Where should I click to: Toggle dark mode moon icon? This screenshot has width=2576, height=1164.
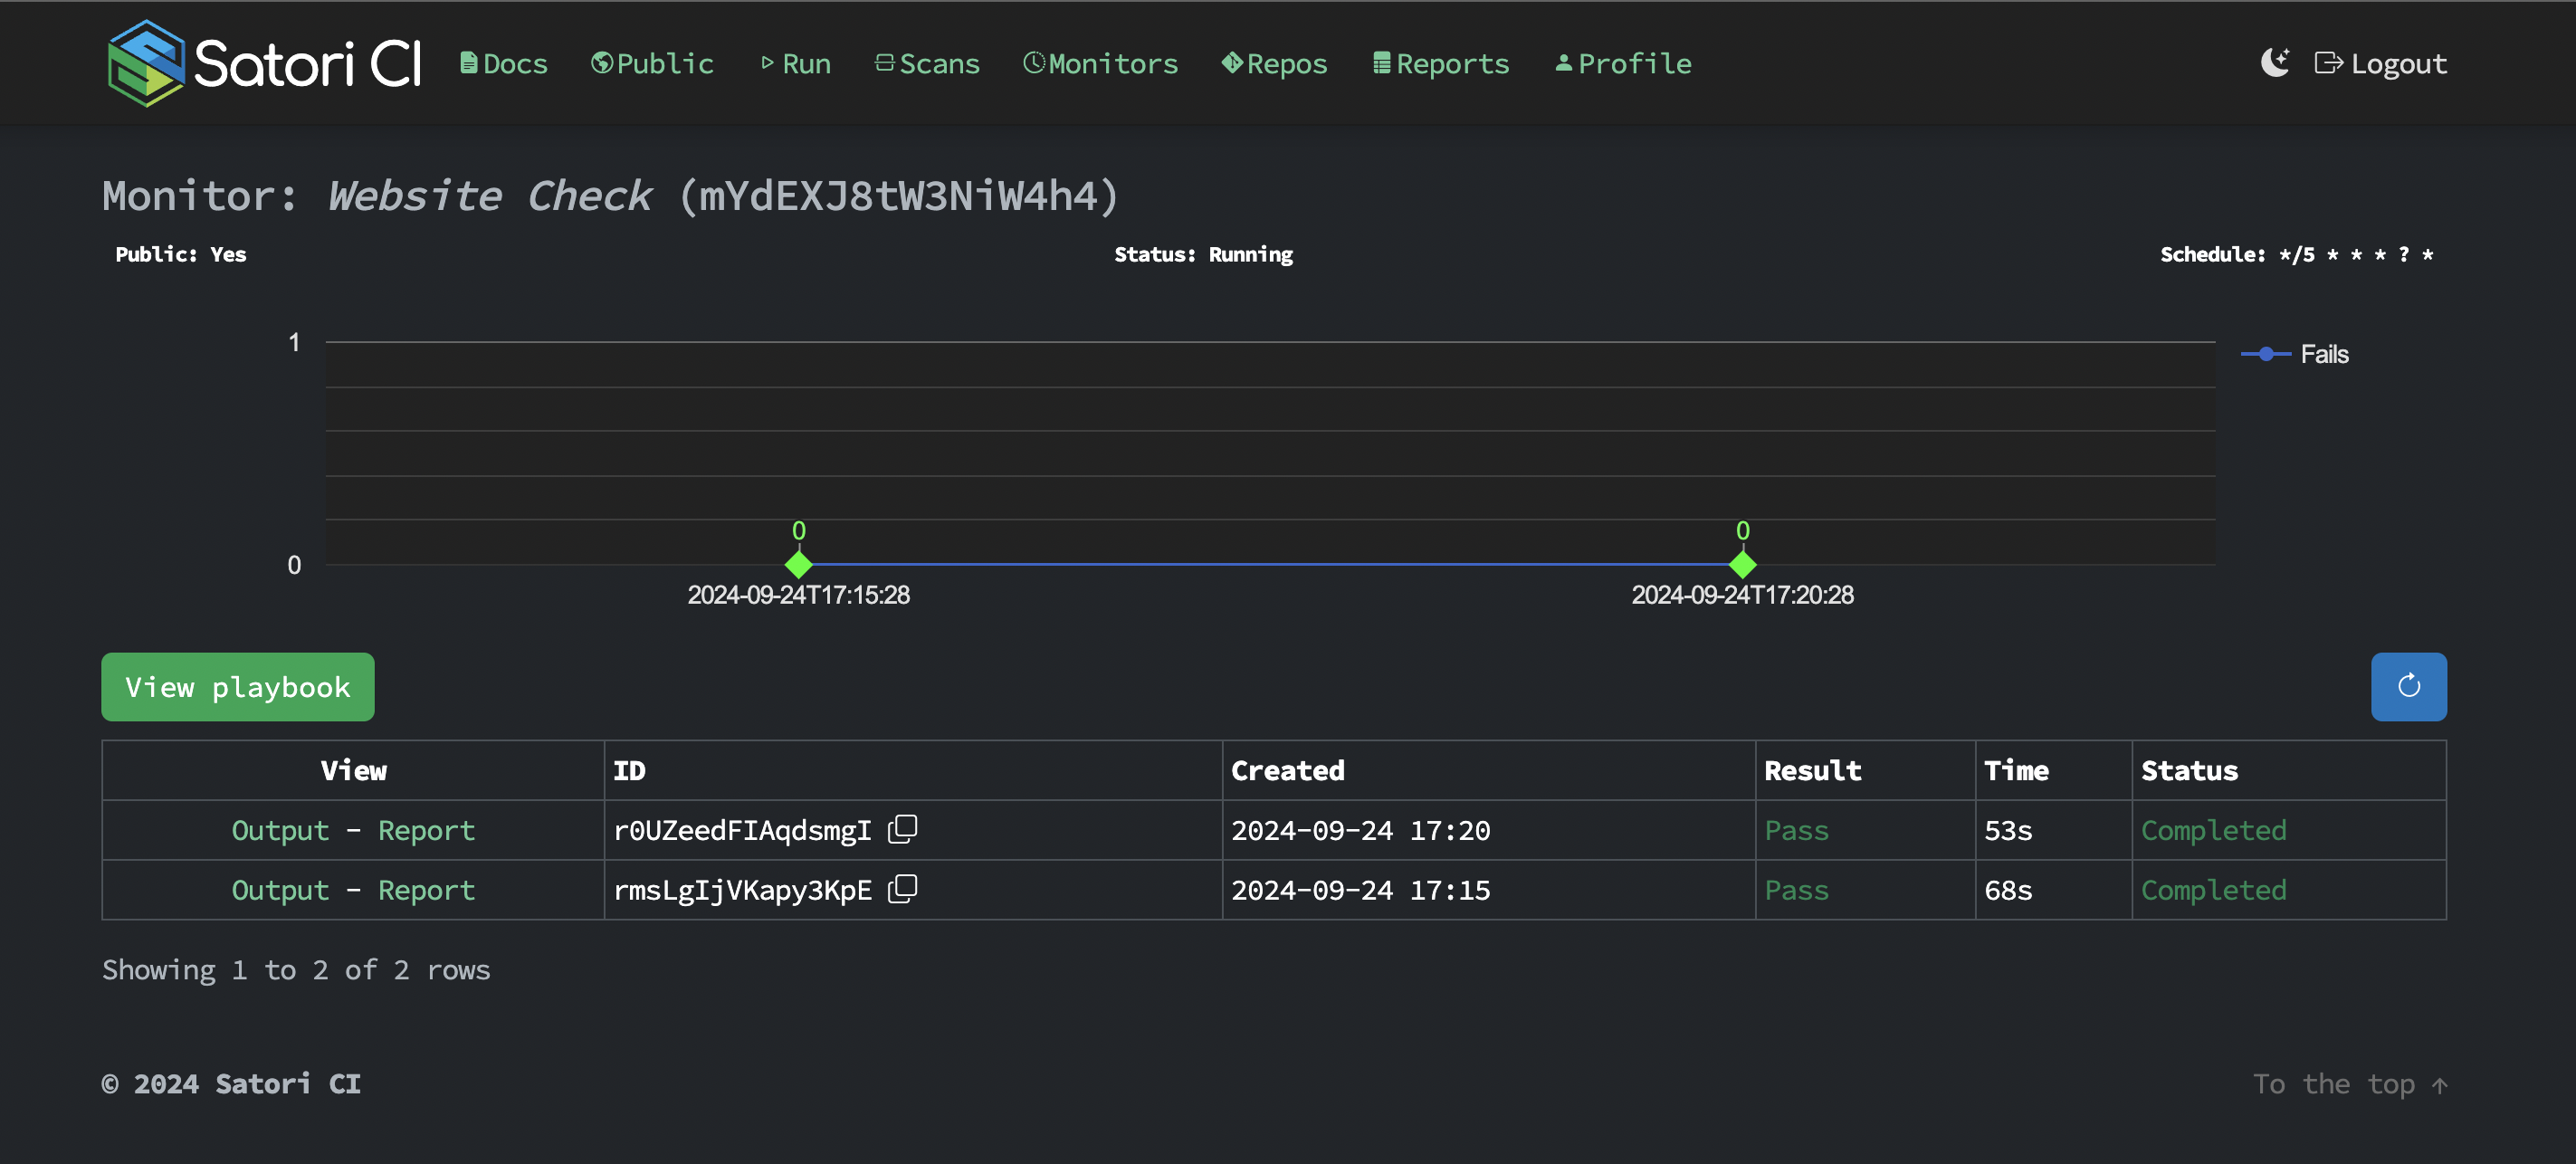point(2275,63)
